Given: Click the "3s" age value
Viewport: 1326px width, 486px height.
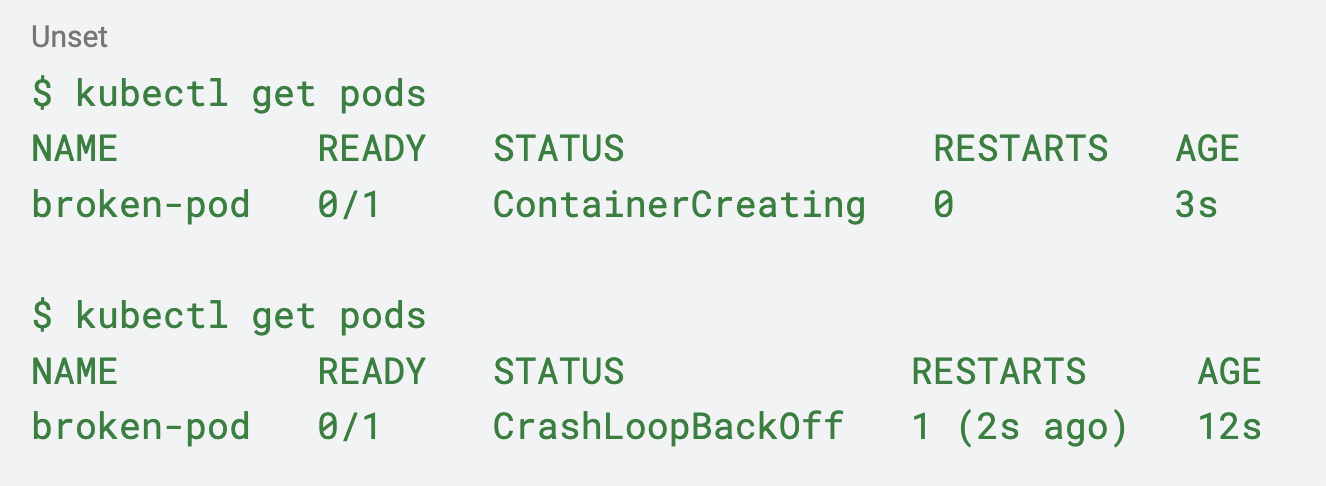Looking at the screenshot, I should (1196, 205).
